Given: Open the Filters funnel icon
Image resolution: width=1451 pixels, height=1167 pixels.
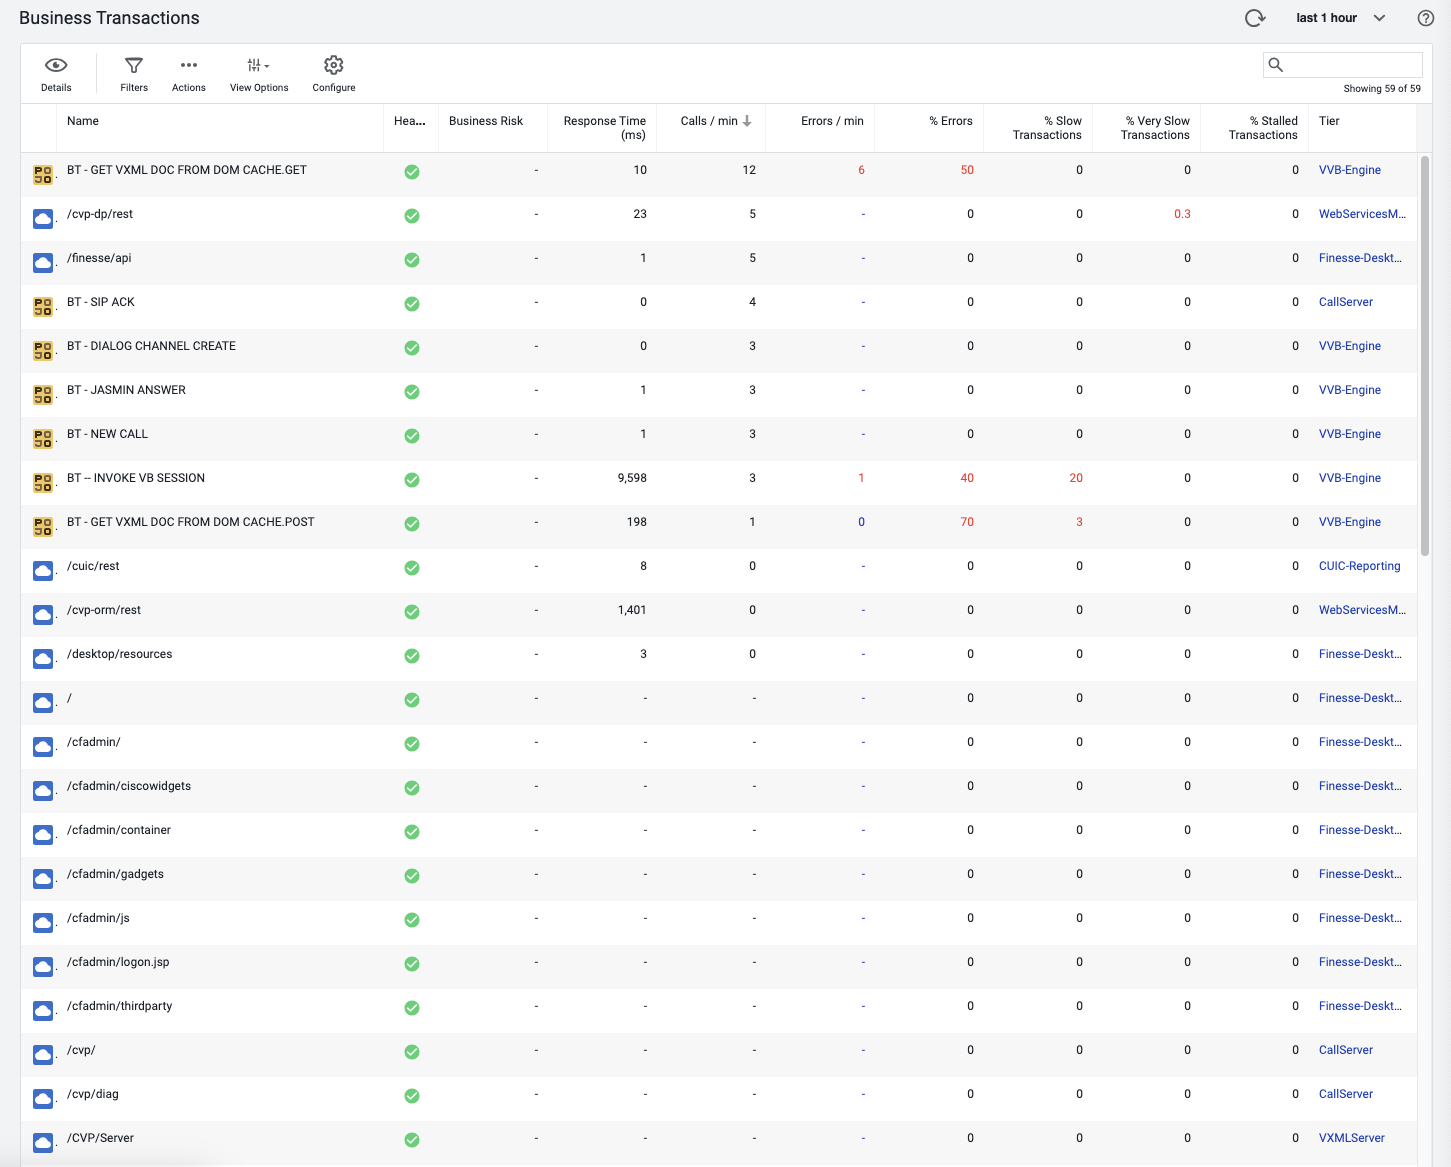Looking at the screenshot, I should click(x=133, y=65).
